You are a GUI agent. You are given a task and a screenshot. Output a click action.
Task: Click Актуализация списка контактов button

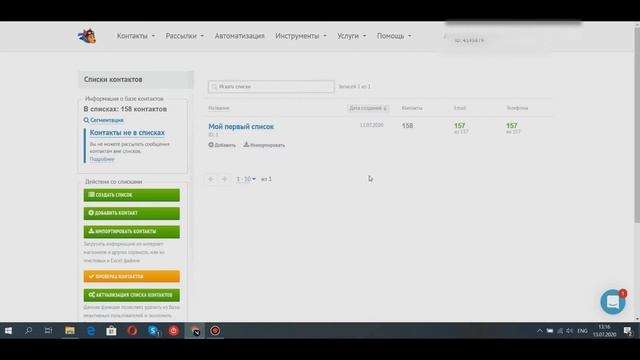131,295
